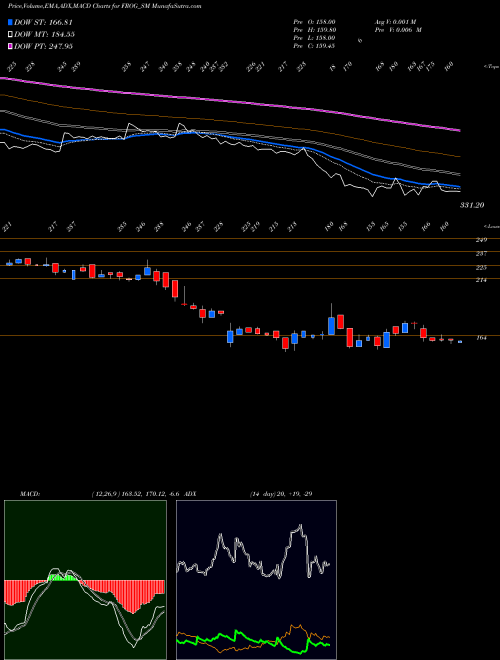Click the MACD panel heading
The height and width of the screenshot is (660, 500).
(29, 493)
